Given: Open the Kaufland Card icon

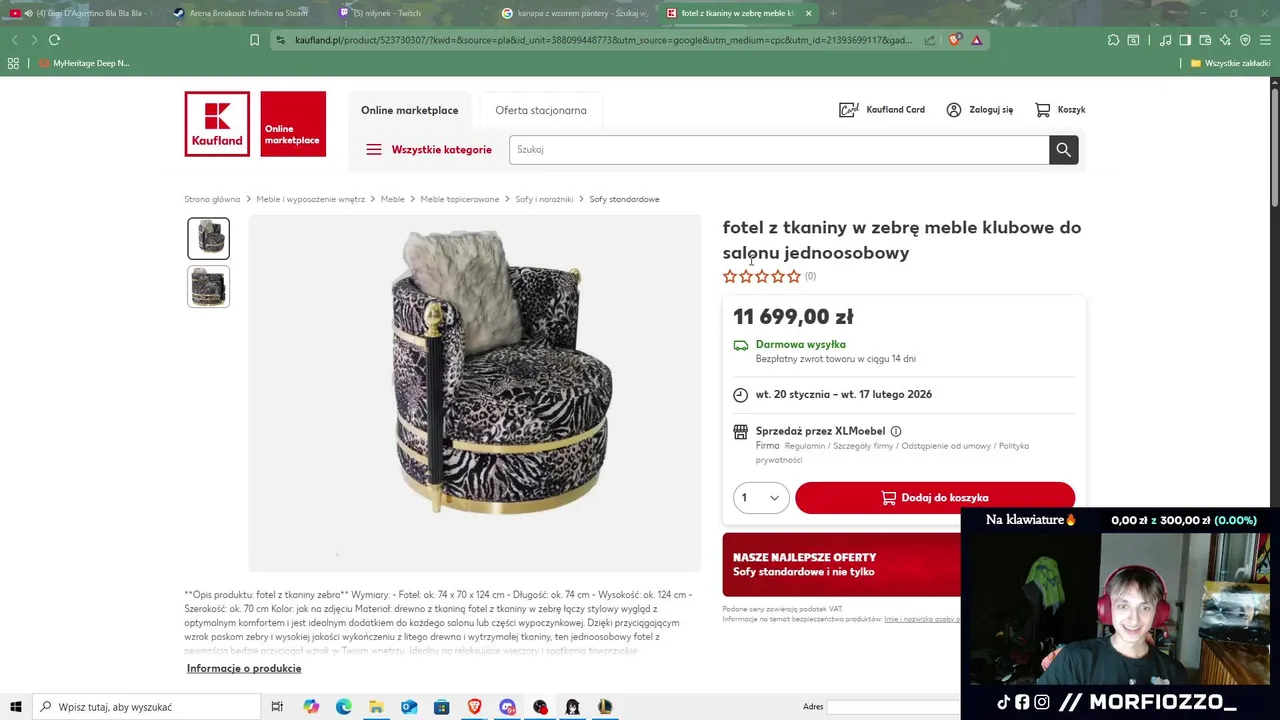Looking at the screenshot, I should coord(849,110).
